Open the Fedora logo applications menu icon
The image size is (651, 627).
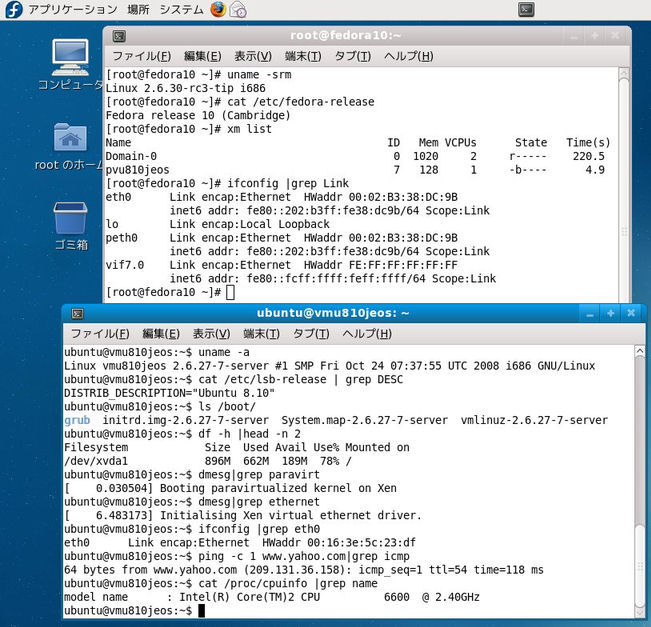pyautogui.click(x=14, y=10)
